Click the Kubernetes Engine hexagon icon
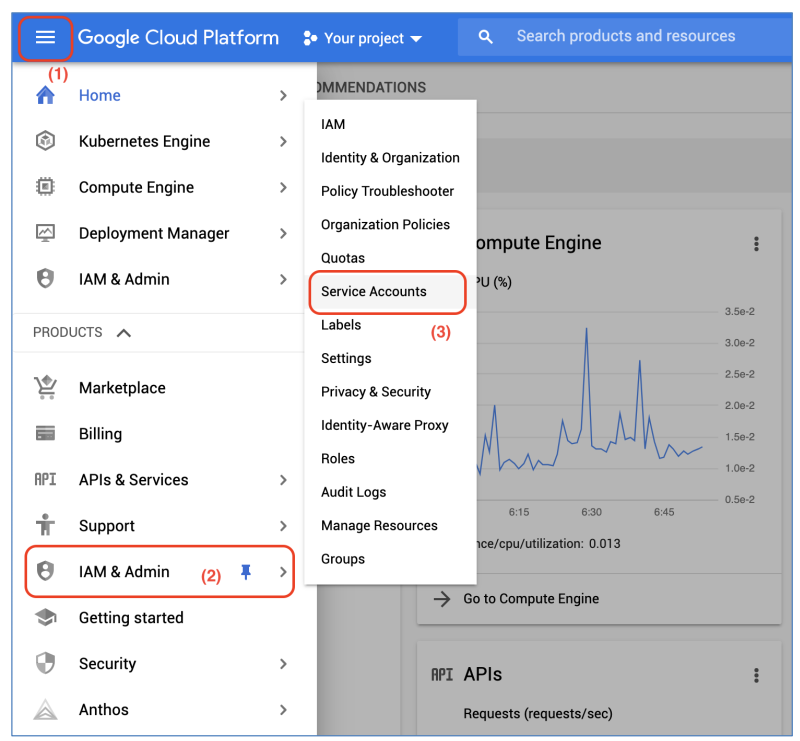 tap(45, 141)
